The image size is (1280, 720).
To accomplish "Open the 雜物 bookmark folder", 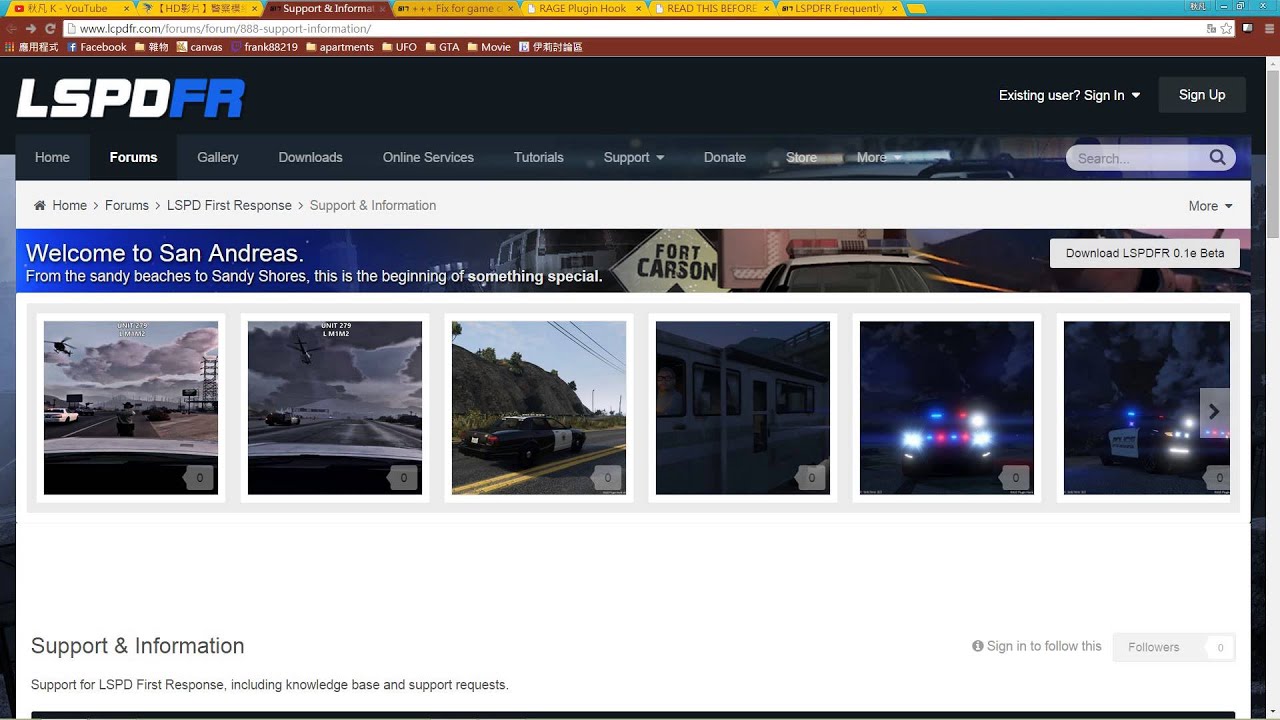I will (x=151, y=47).
